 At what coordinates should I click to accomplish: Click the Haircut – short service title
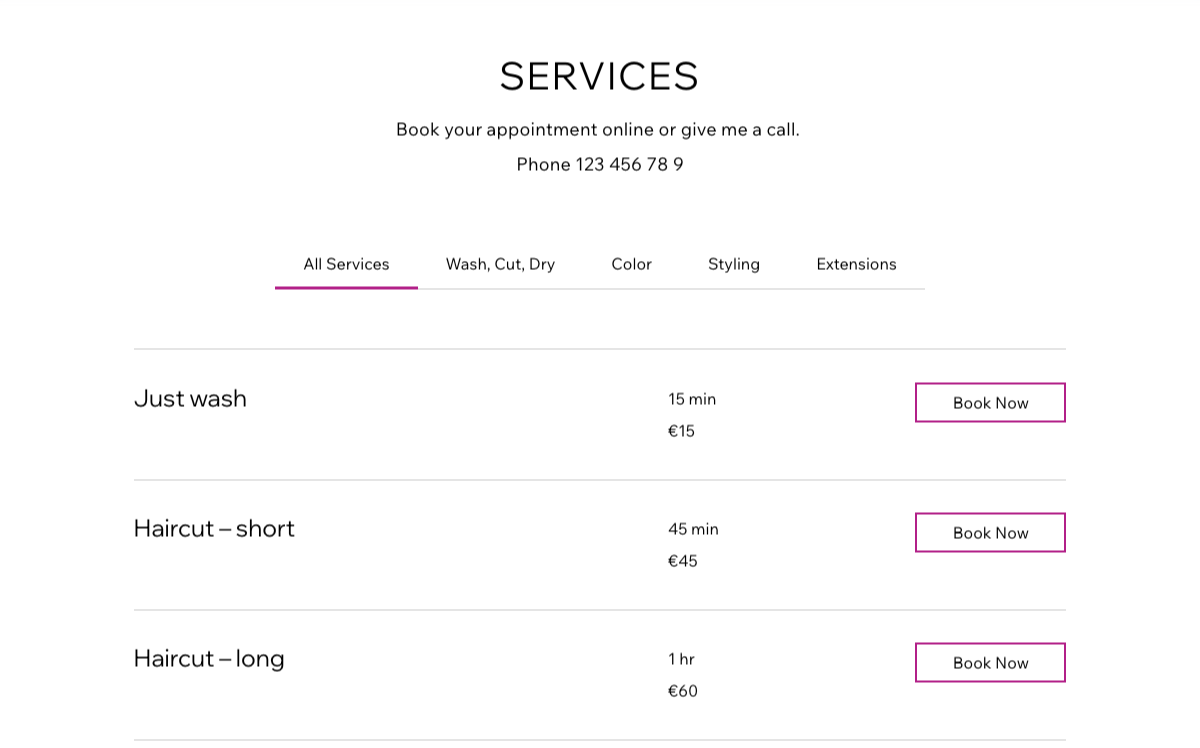214,529
